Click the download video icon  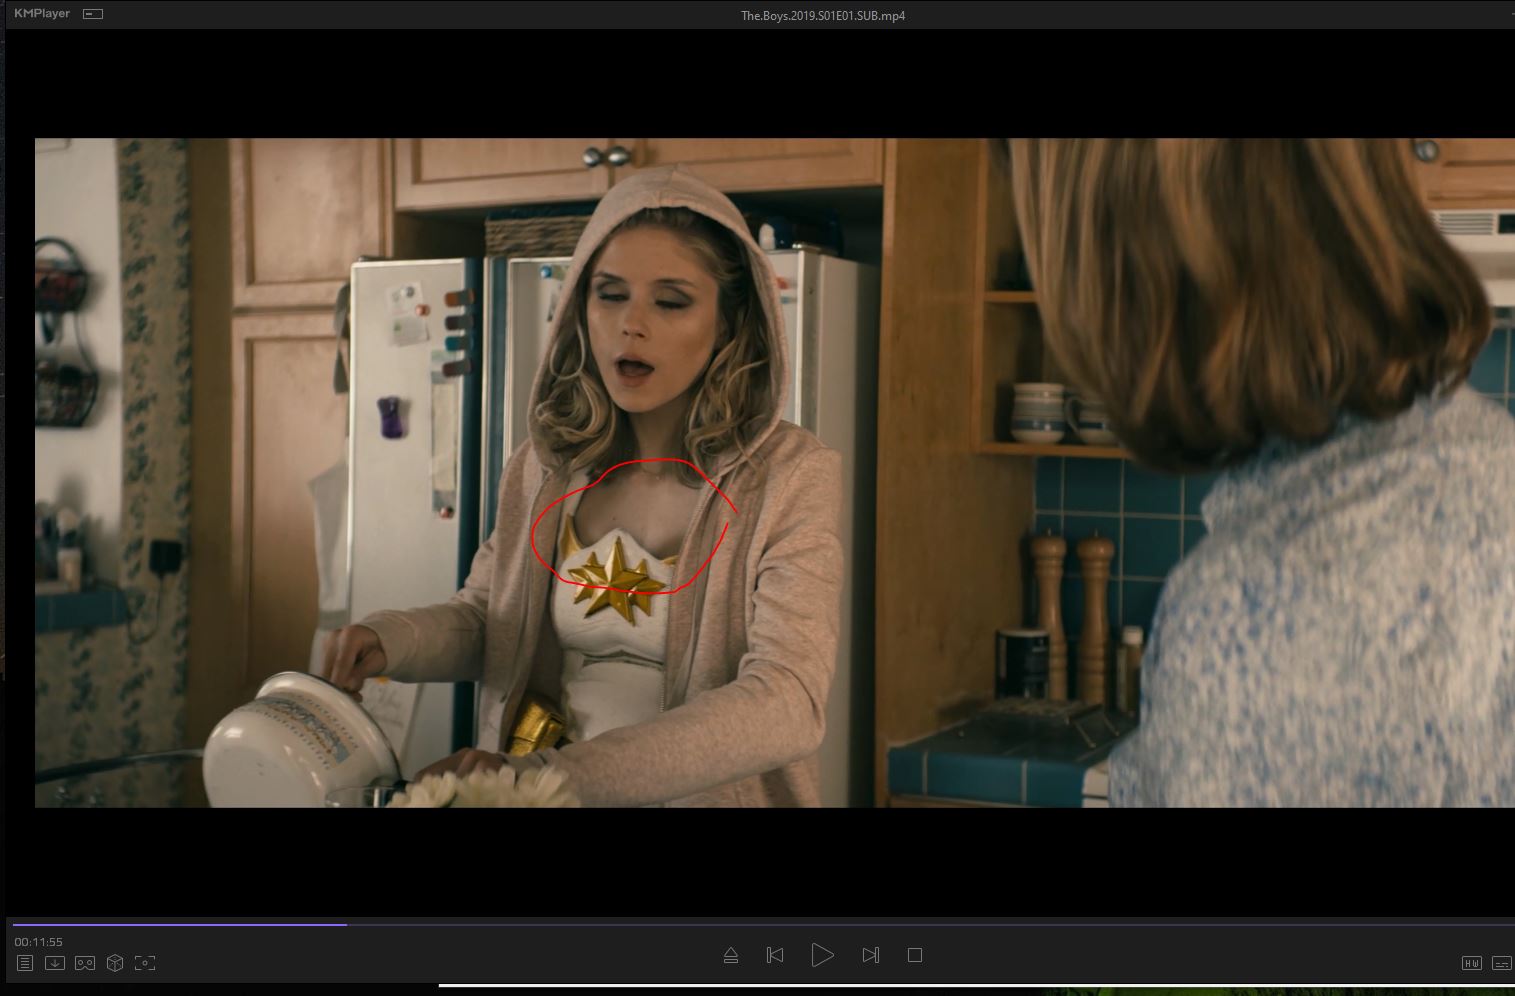[x=55, y=963]
